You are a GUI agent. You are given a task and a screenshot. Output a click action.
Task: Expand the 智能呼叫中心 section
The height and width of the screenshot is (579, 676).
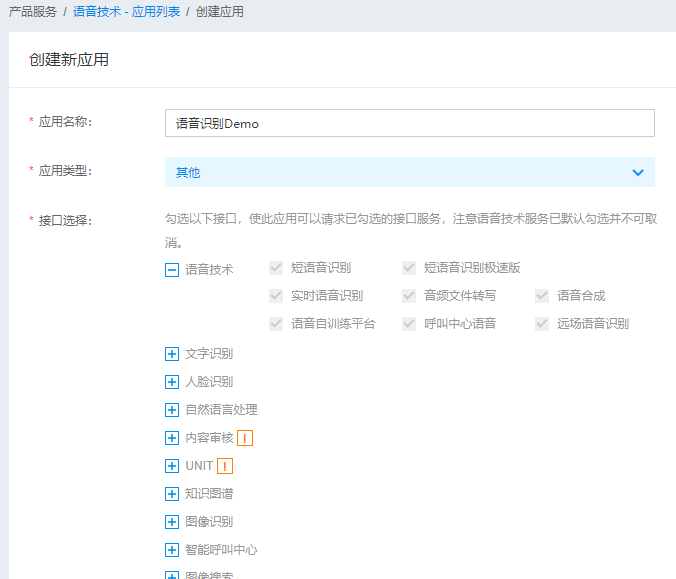[x=172, y=550]
